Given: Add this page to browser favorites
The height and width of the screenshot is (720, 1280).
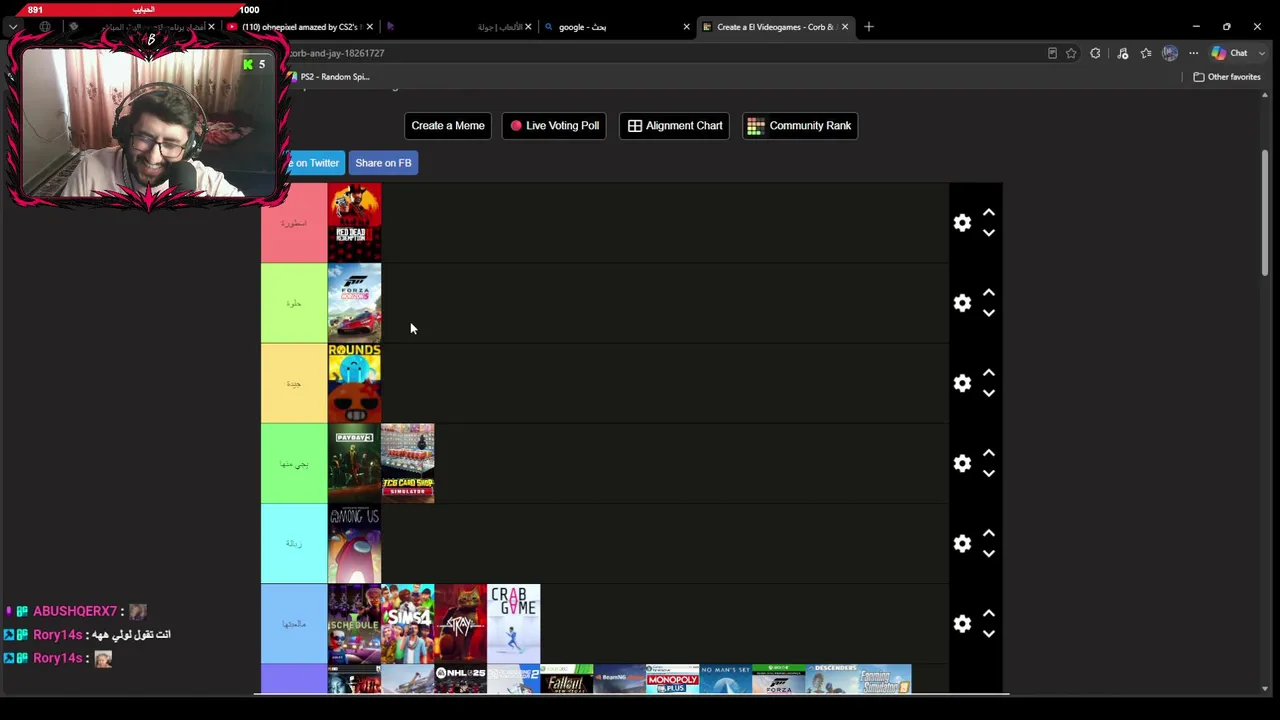Looking at the screenshot, I should point(1071,53).
